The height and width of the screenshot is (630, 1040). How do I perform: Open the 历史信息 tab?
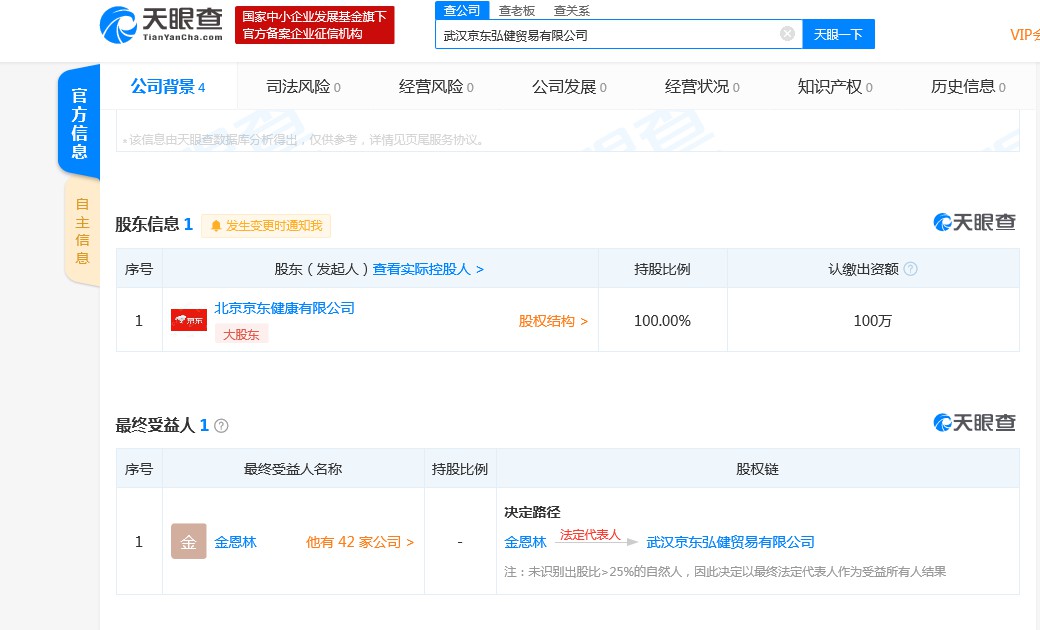point(968,87)
